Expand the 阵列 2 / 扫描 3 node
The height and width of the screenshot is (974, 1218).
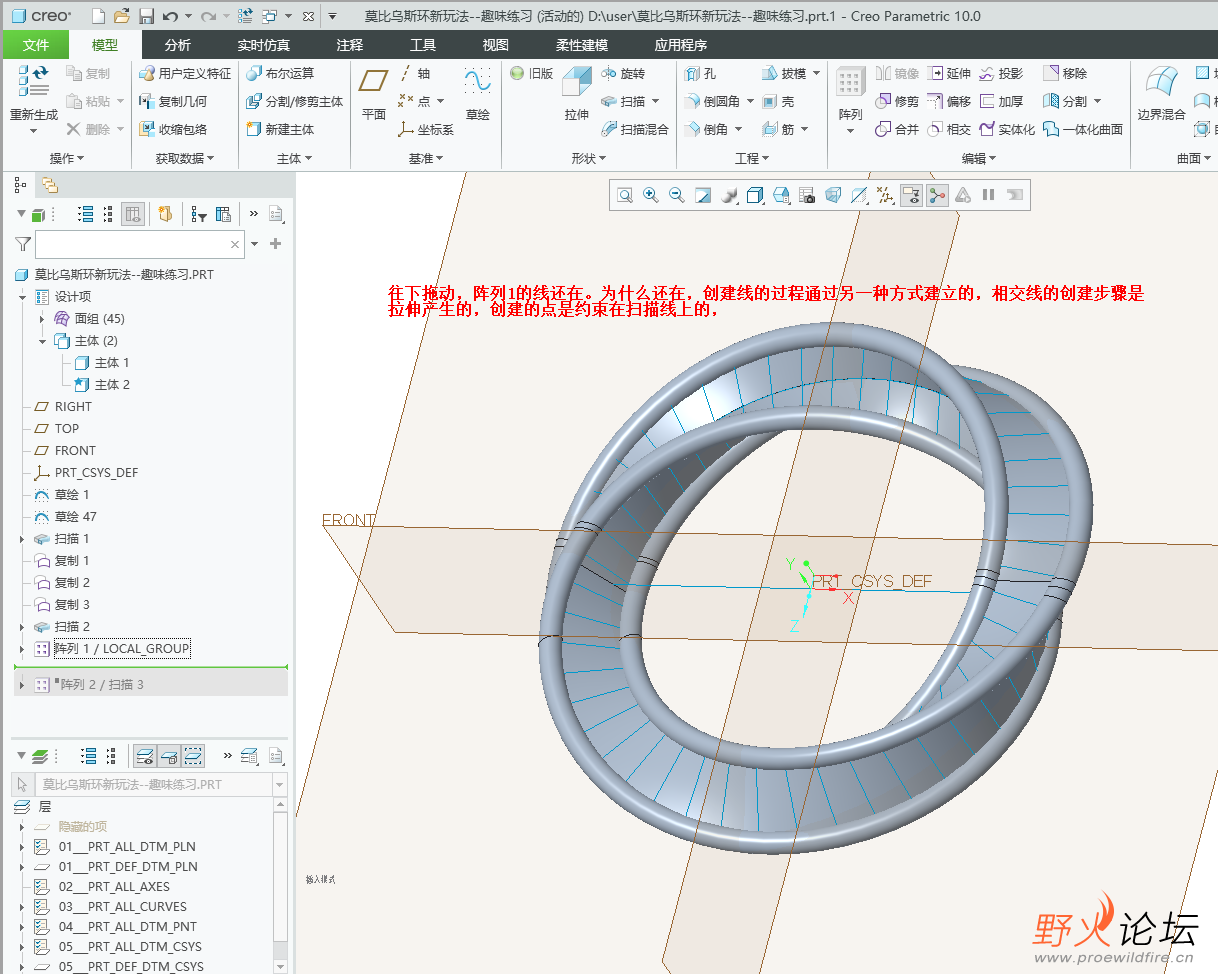pos(22,685)
